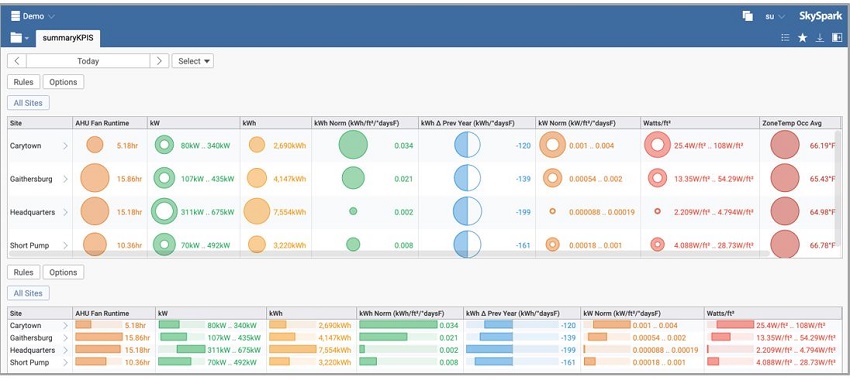Expand Headquarters chevron in bar table
The width and height of the screenshot is (850, 380).
[x=66, y=350]
